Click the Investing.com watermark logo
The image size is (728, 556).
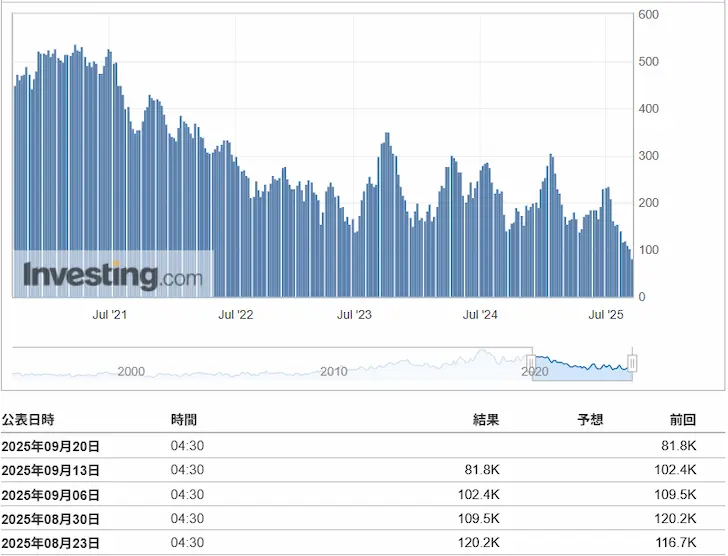coord(112,274)
